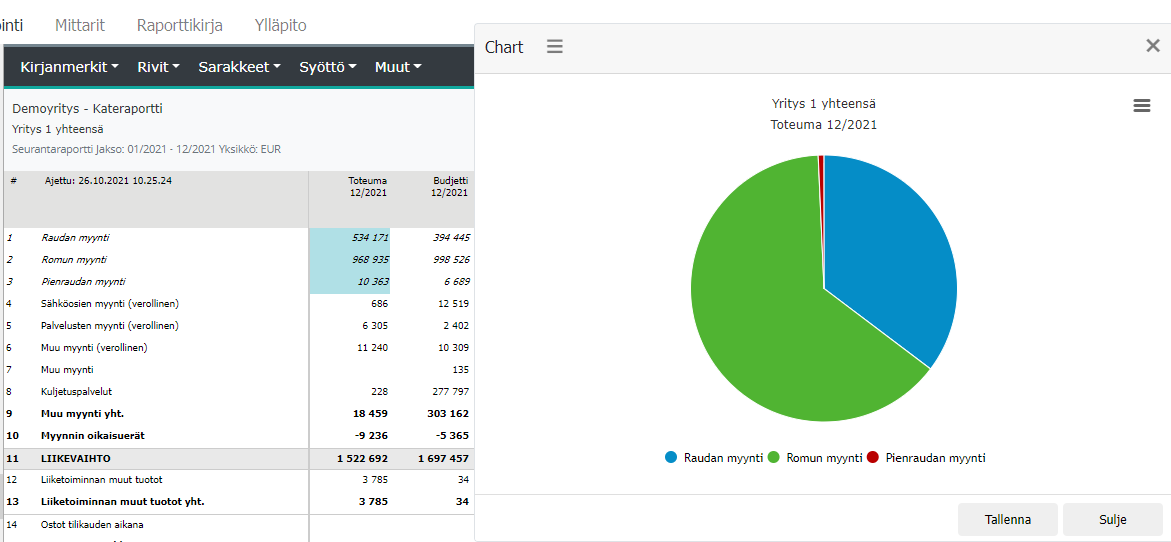Open the Syöttö dropdown menu
This screenshot has width=1171, height=542.
tap(327, 67)
